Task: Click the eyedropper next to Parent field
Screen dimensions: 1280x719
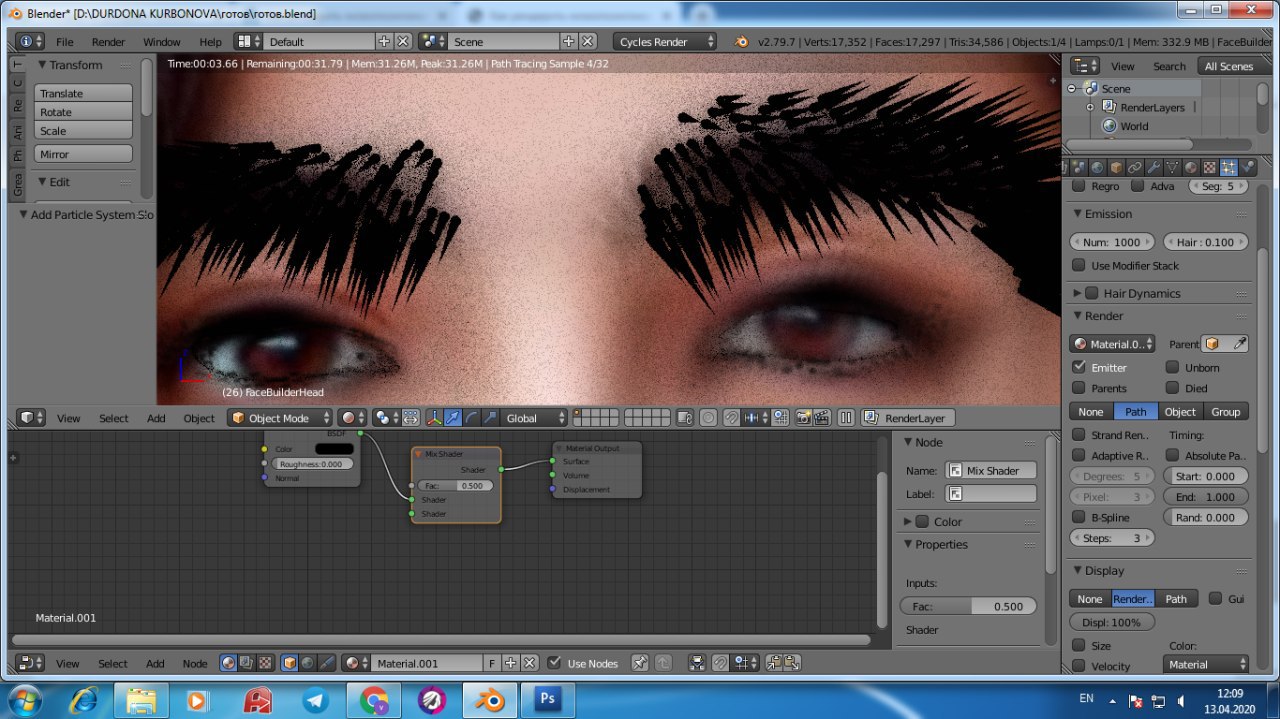Action: click(1240, 344)
